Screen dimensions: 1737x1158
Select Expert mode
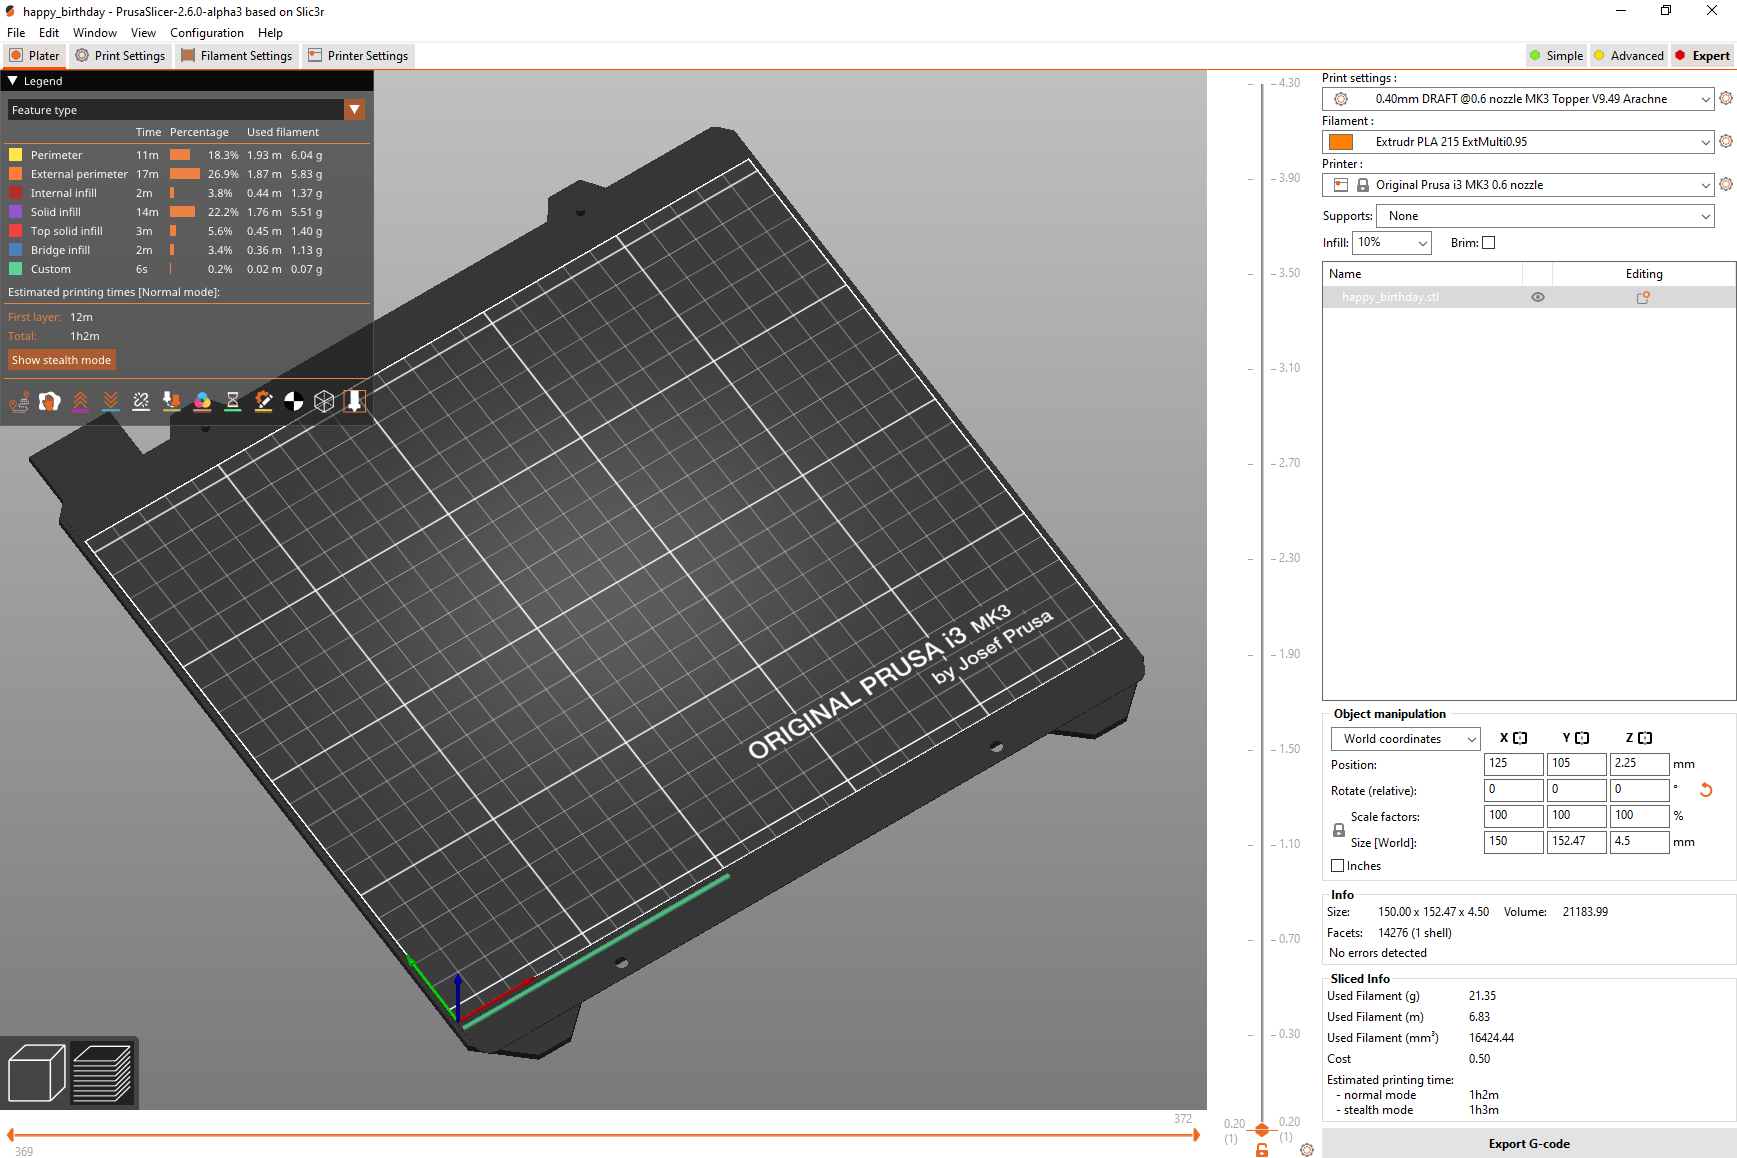[x=1702, y=56]
